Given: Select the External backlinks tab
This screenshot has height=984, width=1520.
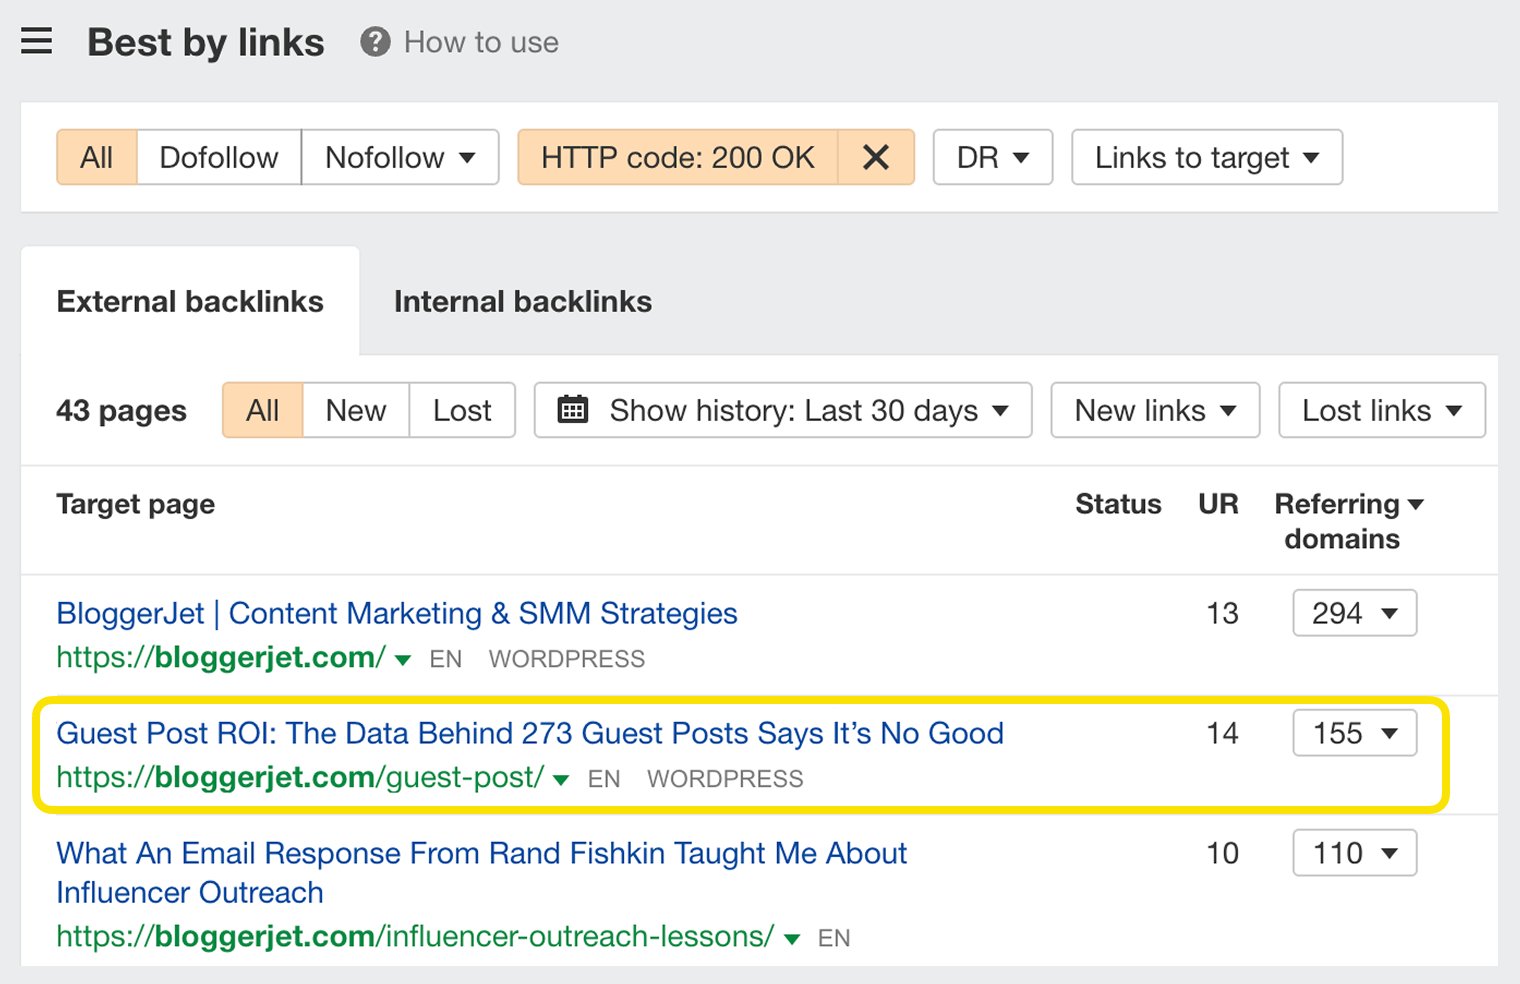Looking at the screenshot, I should pos(190,301).
